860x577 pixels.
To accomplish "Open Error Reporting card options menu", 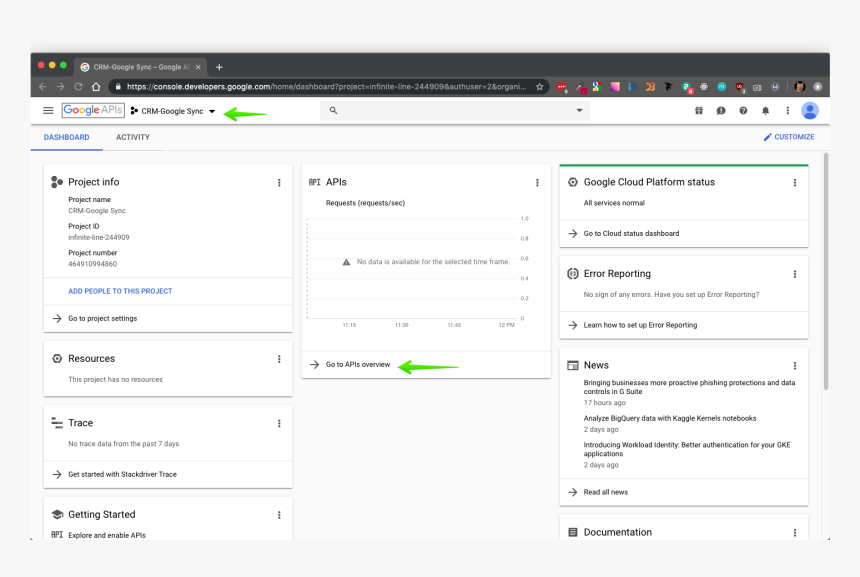I will pyautogui.click(x=795, y=274).
